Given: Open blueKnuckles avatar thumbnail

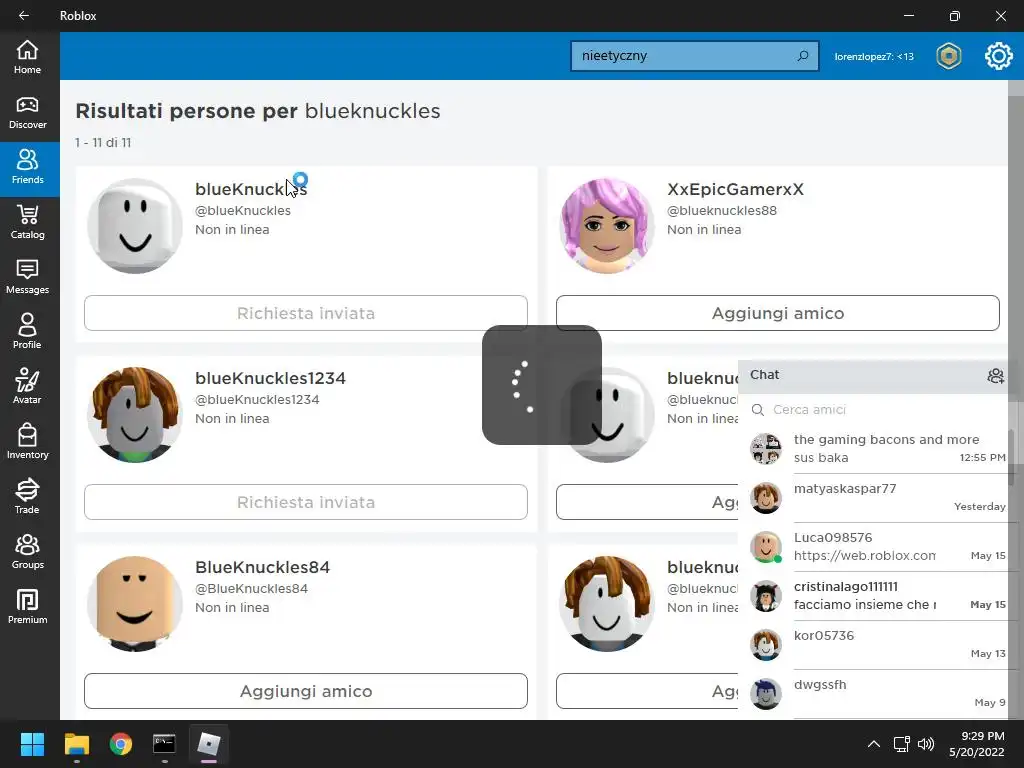Looking at the screenshot, I should [135, 226].
